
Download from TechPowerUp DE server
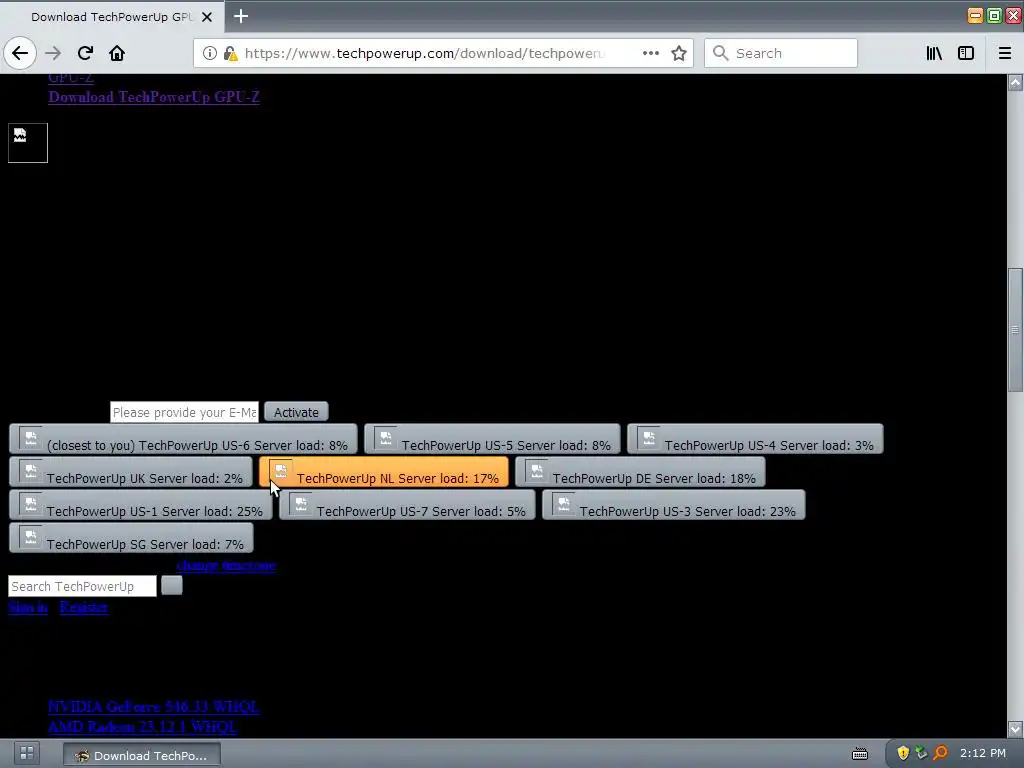[640, 472]
